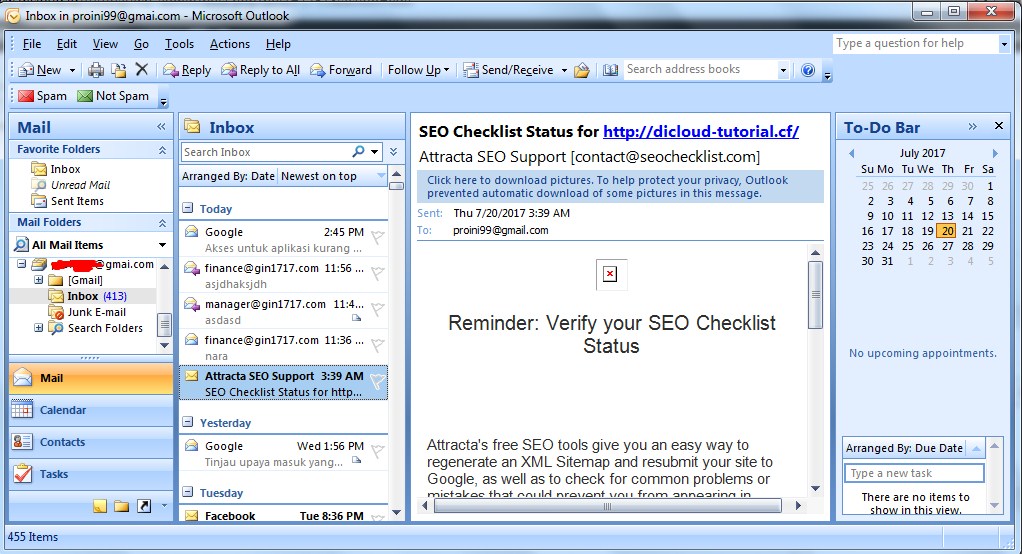Switch to the Contacts pane

click(x=91, y=442)
